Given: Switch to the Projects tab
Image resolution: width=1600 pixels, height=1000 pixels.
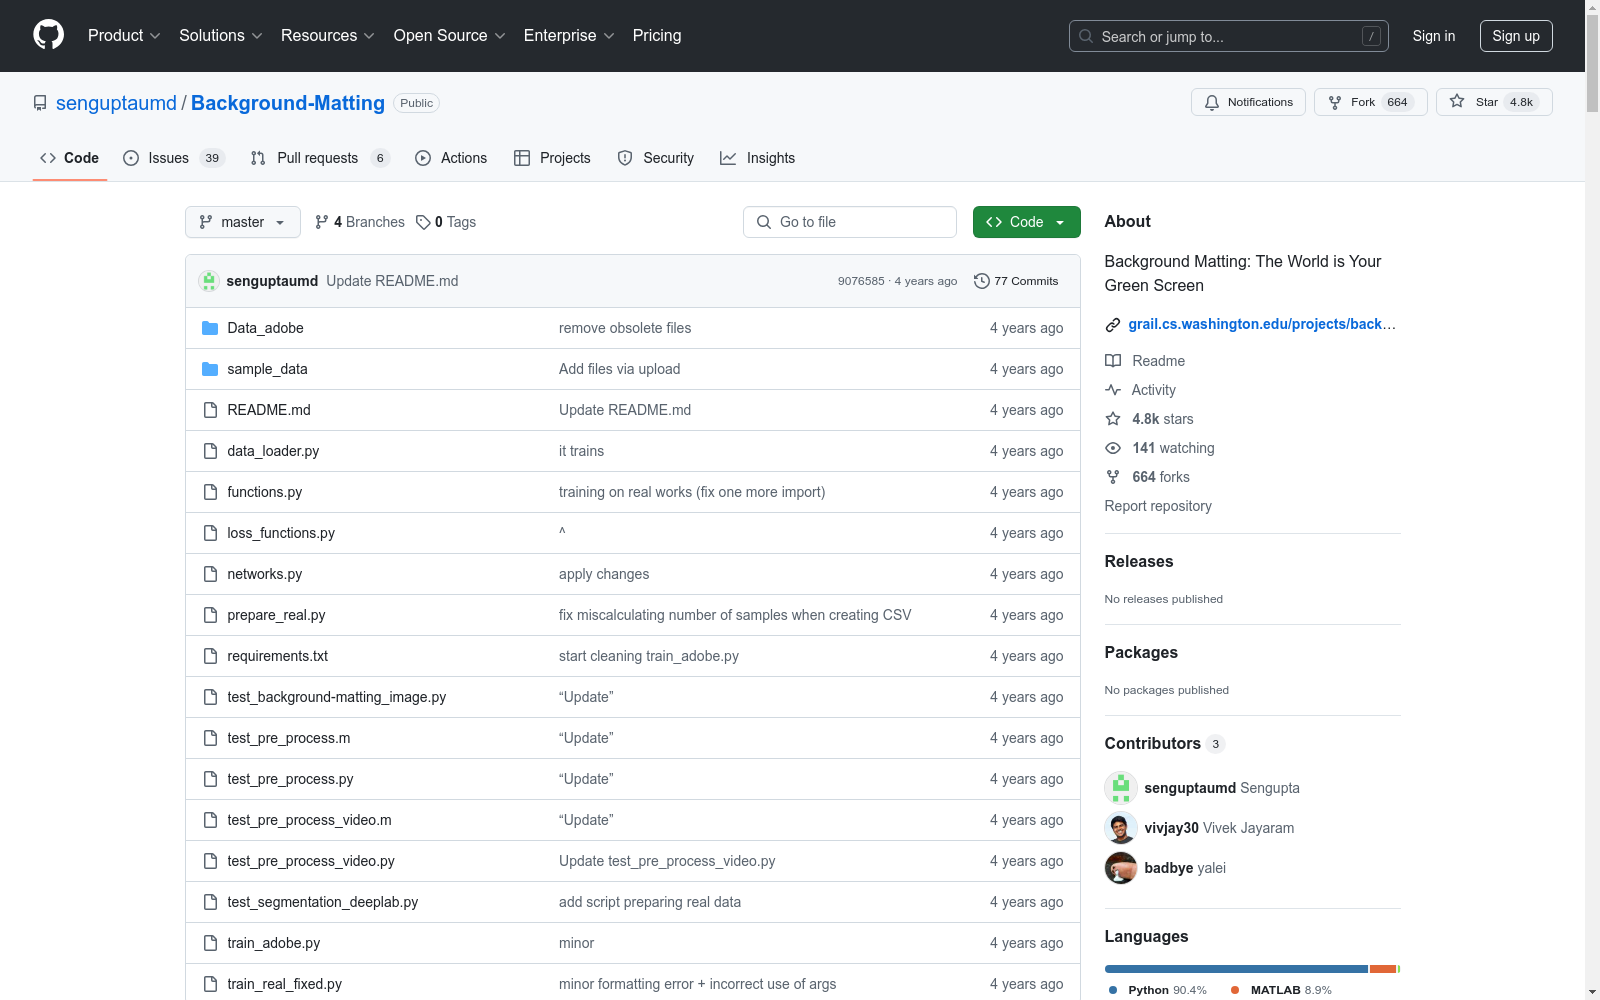Looking at the screenshot, I should 552,158.
